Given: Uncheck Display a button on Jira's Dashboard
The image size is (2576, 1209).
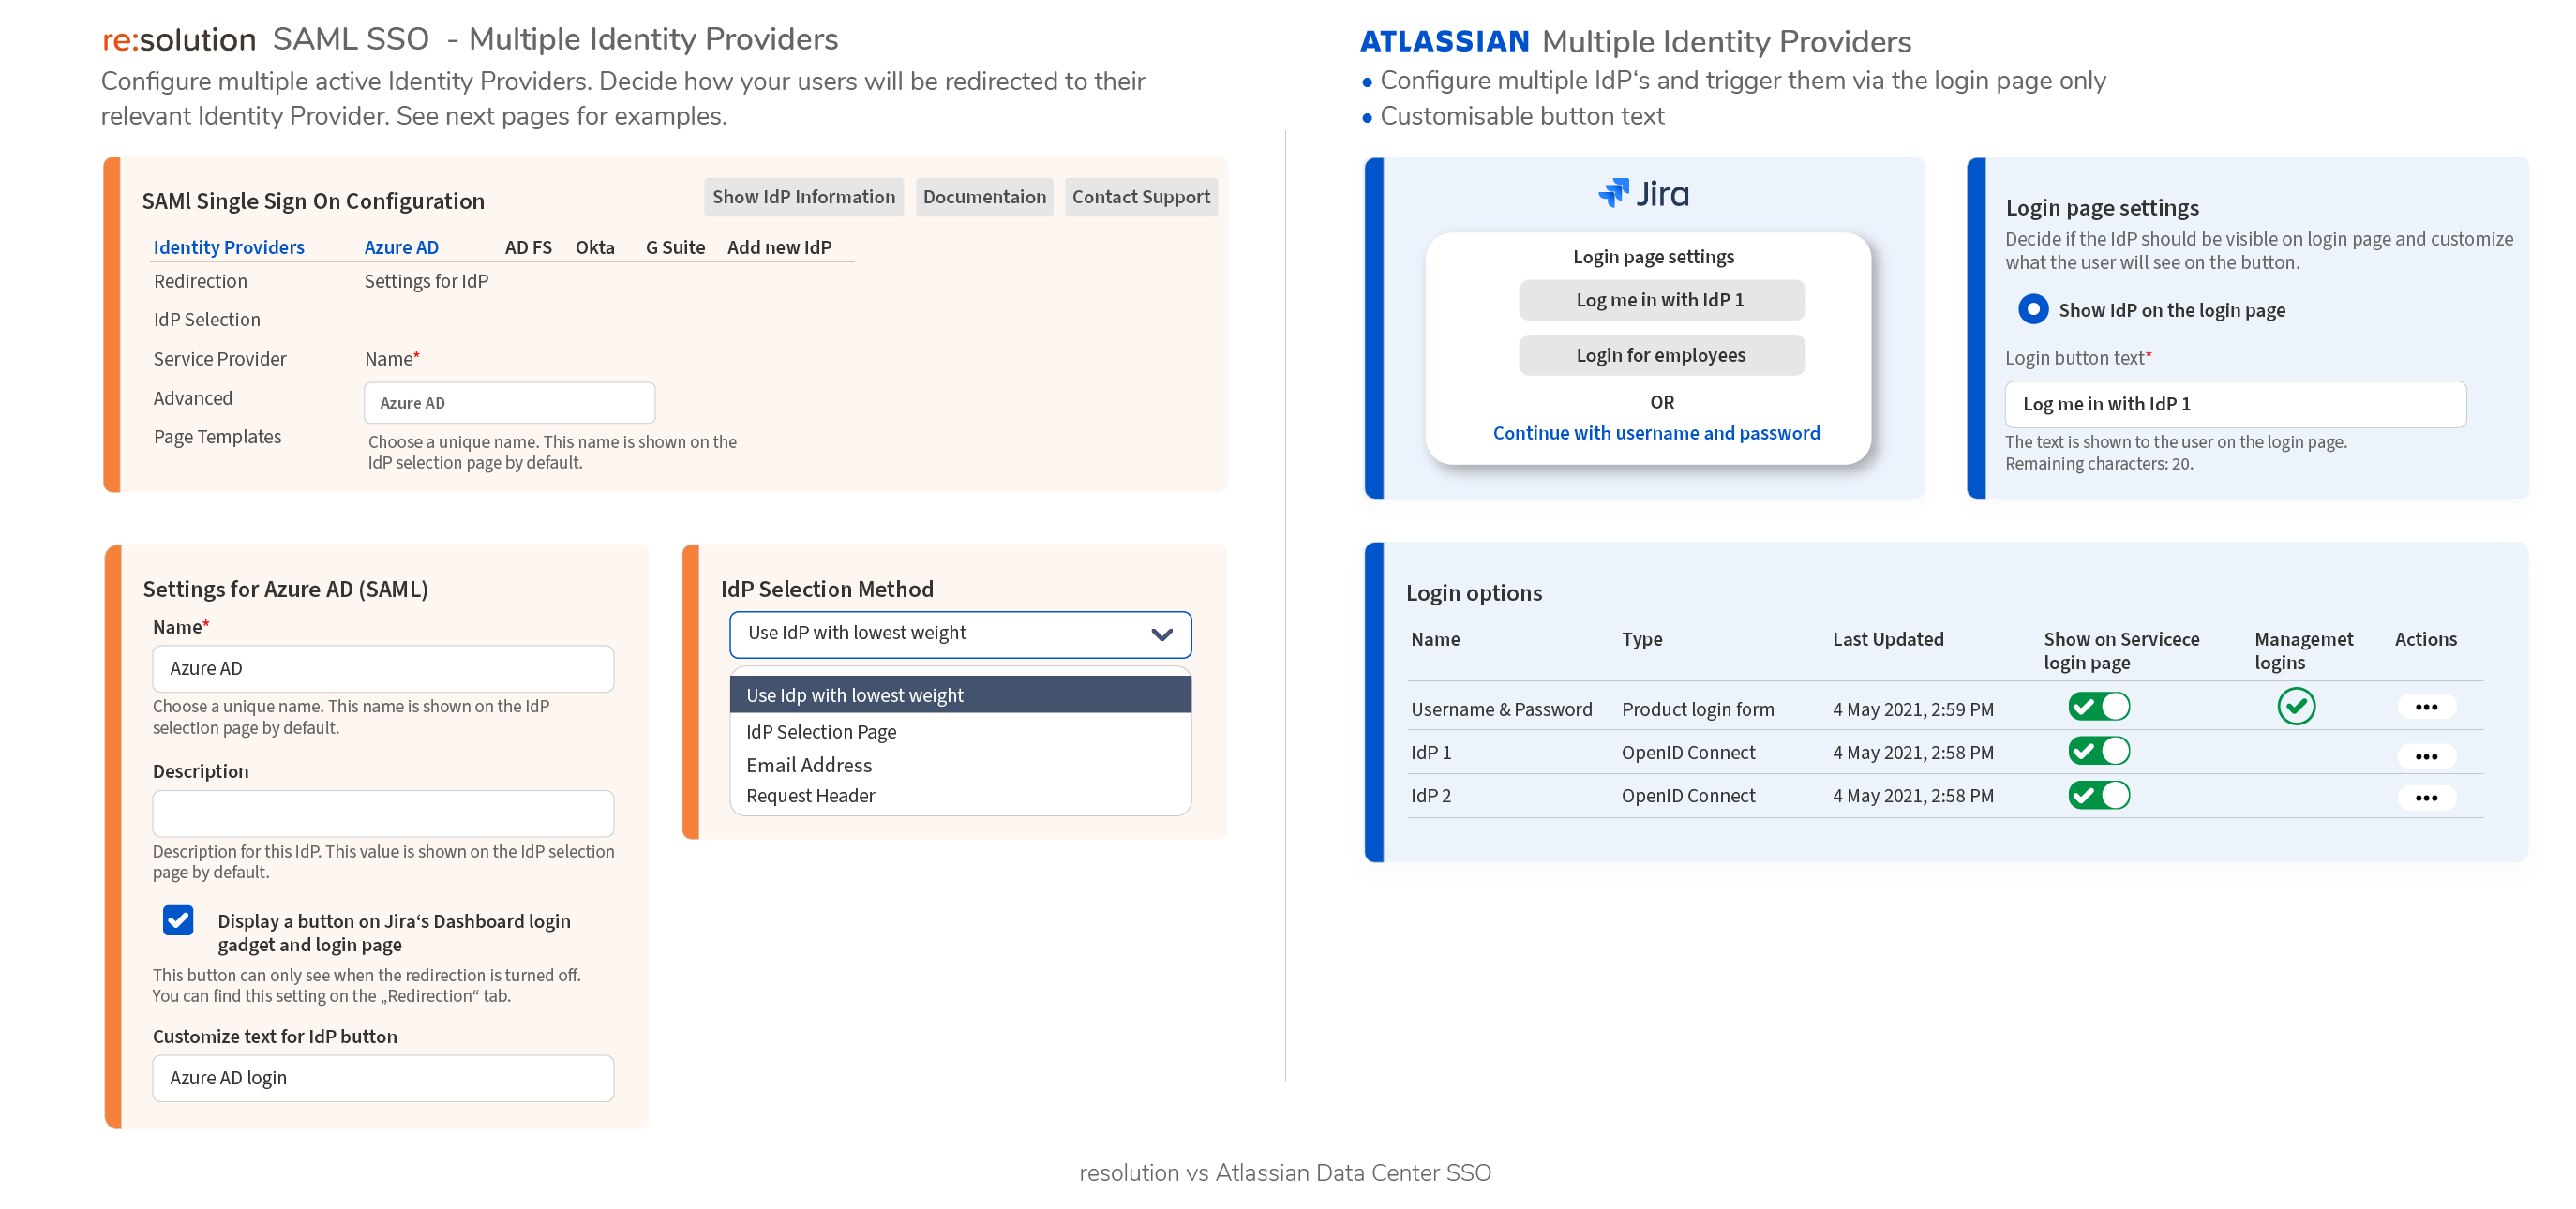Looking at the screenshot, I should click(178, 920).
